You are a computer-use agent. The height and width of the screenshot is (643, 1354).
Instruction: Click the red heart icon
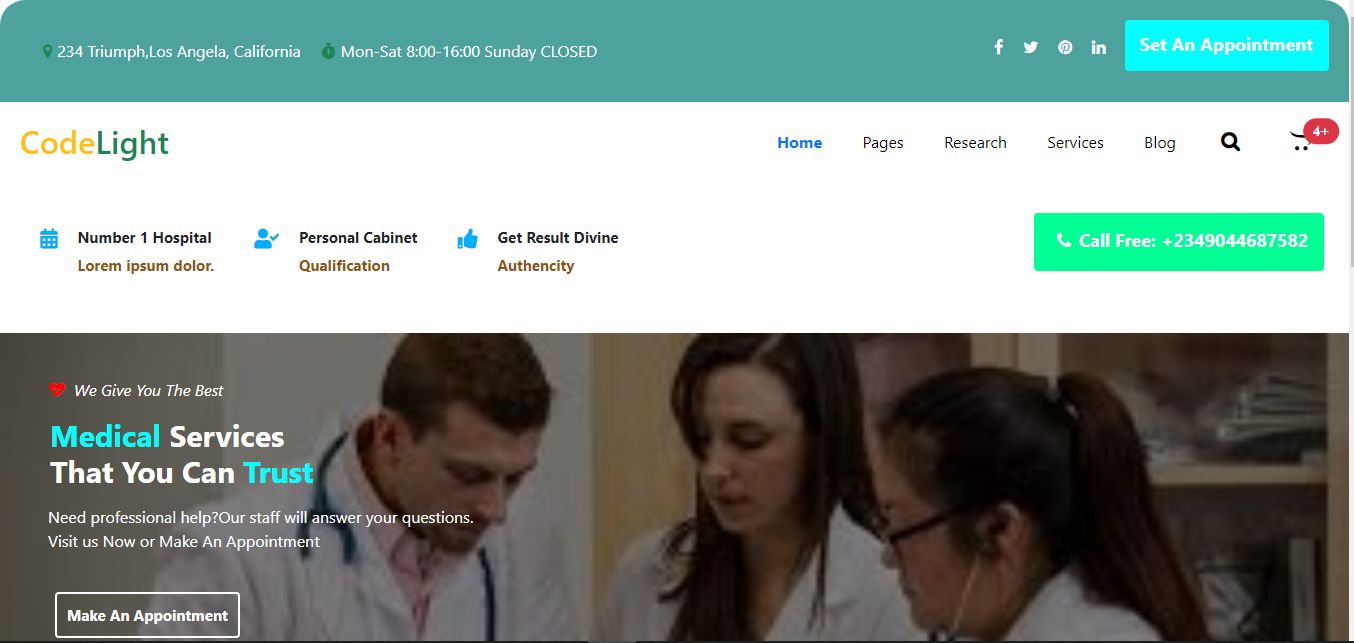57,390
